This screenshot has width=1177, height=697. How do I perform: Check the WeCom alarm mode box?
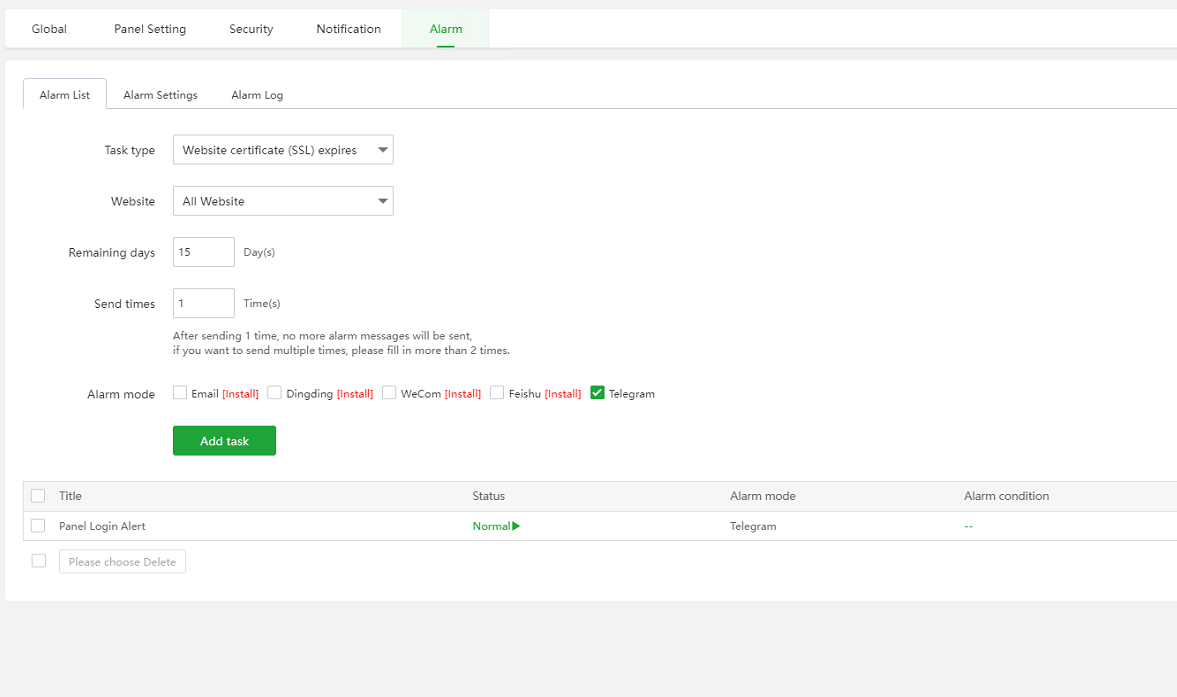click(389, 393)
